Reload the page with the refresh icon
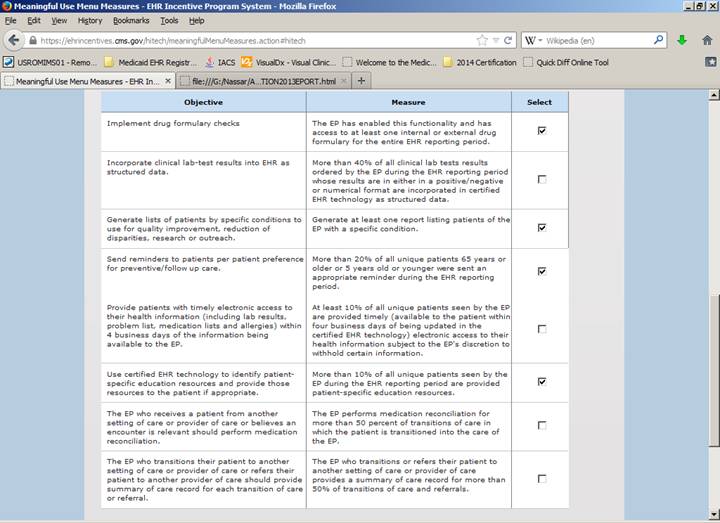720x523 pixels. click(509, 40)
